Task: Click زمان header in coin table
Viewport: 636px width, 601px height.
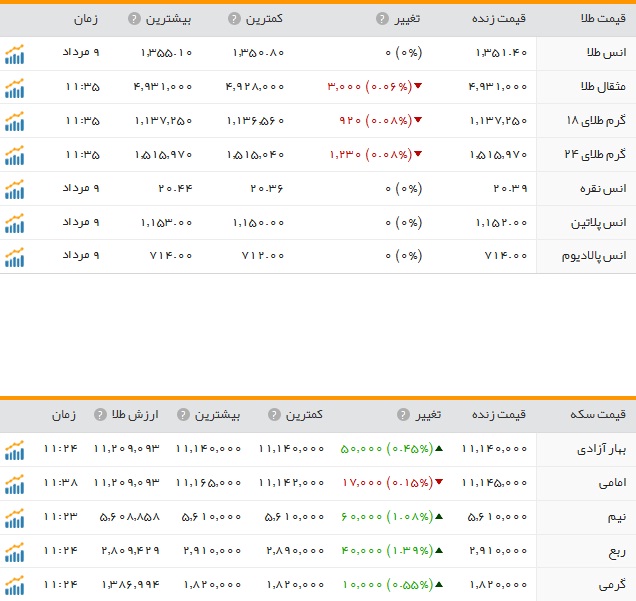Action: (64, 415)
